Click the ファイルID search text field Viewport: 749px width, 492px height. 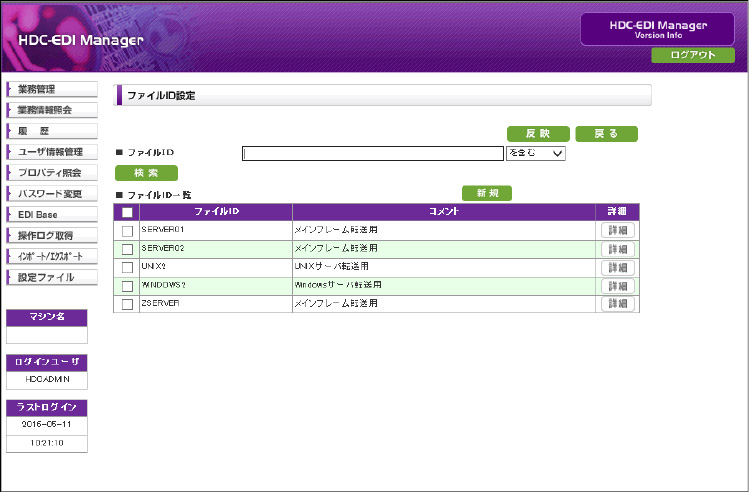pyautogui.click(x=372, y=153)
